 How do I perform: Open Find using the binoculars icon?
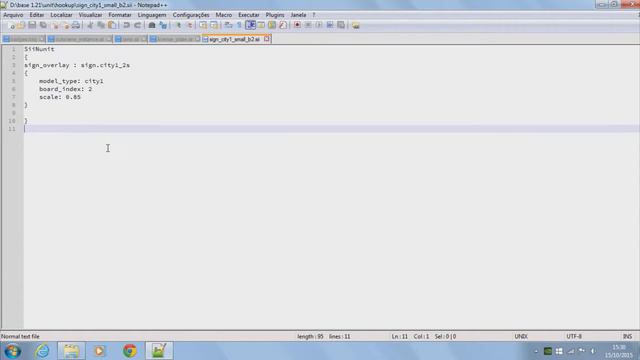pos(152,25)
